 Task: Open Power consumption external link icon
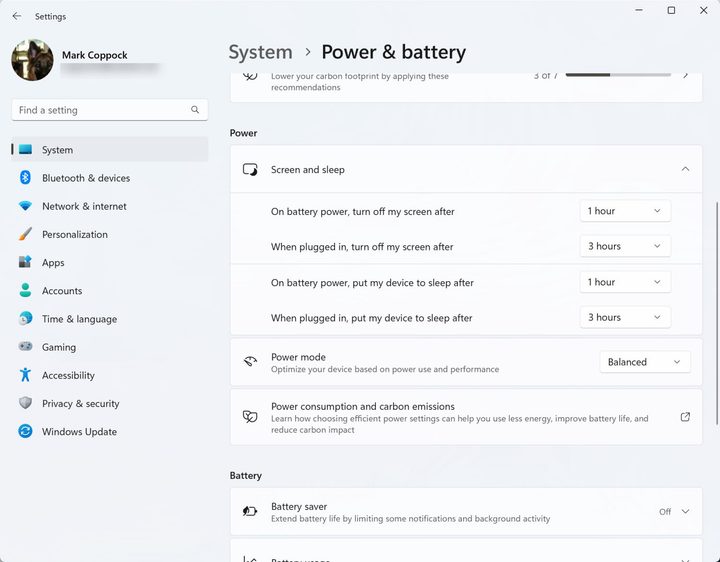pos(685,417)
